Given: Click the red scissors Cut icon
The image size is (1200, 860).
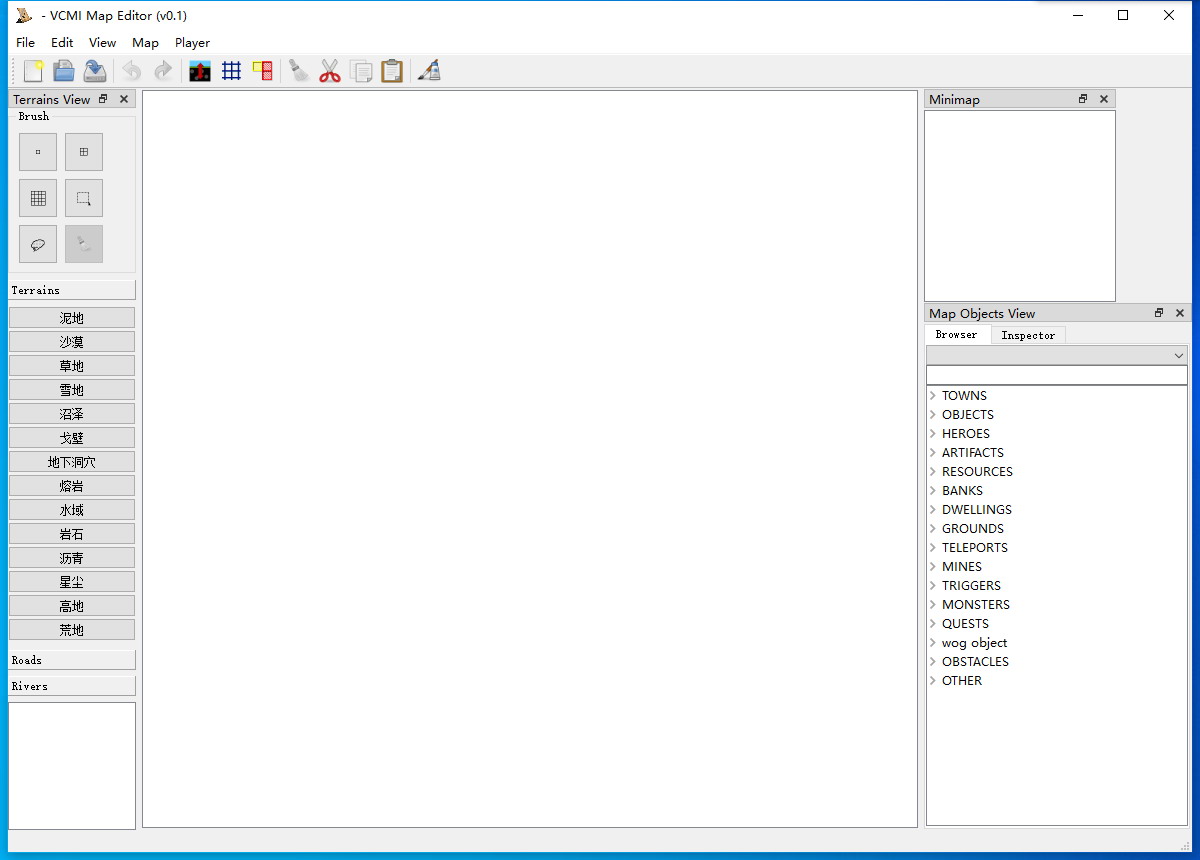Looking at the screenshot, I should 330,71.
